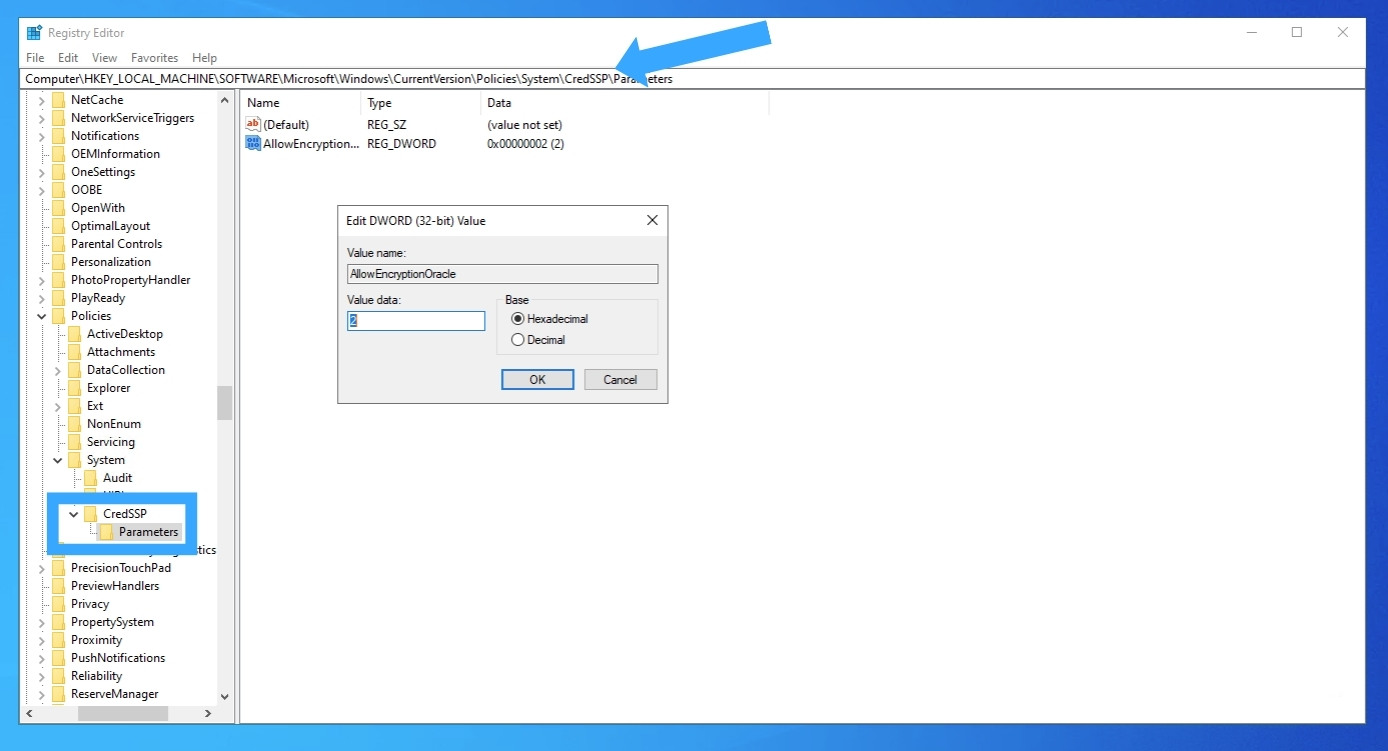The image size is (1388, 751).
Task: Click the OOBE folder icon
Action: (58, 190)
